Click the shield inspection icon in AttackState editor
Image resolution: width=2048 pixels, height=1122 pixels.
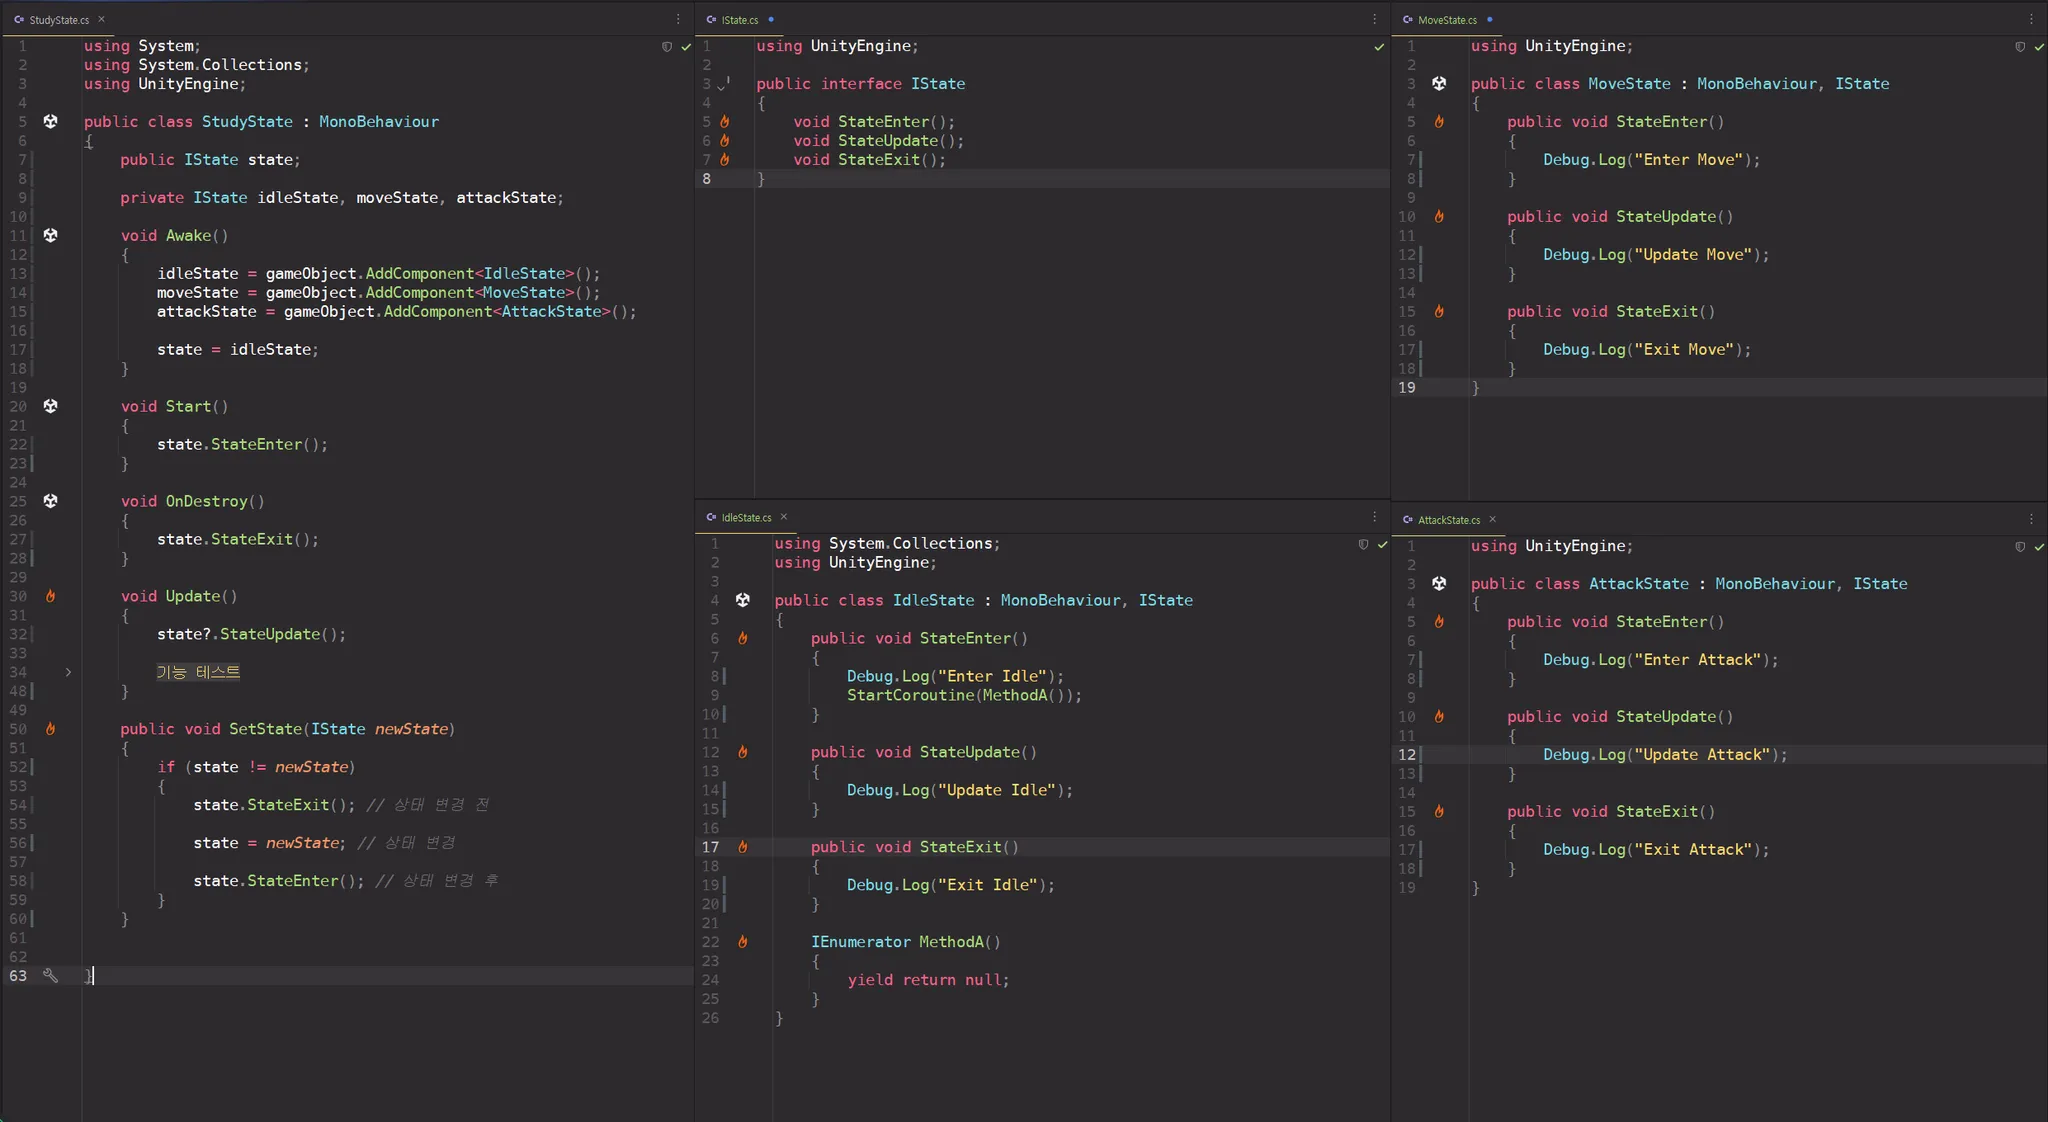(2020, 546)
